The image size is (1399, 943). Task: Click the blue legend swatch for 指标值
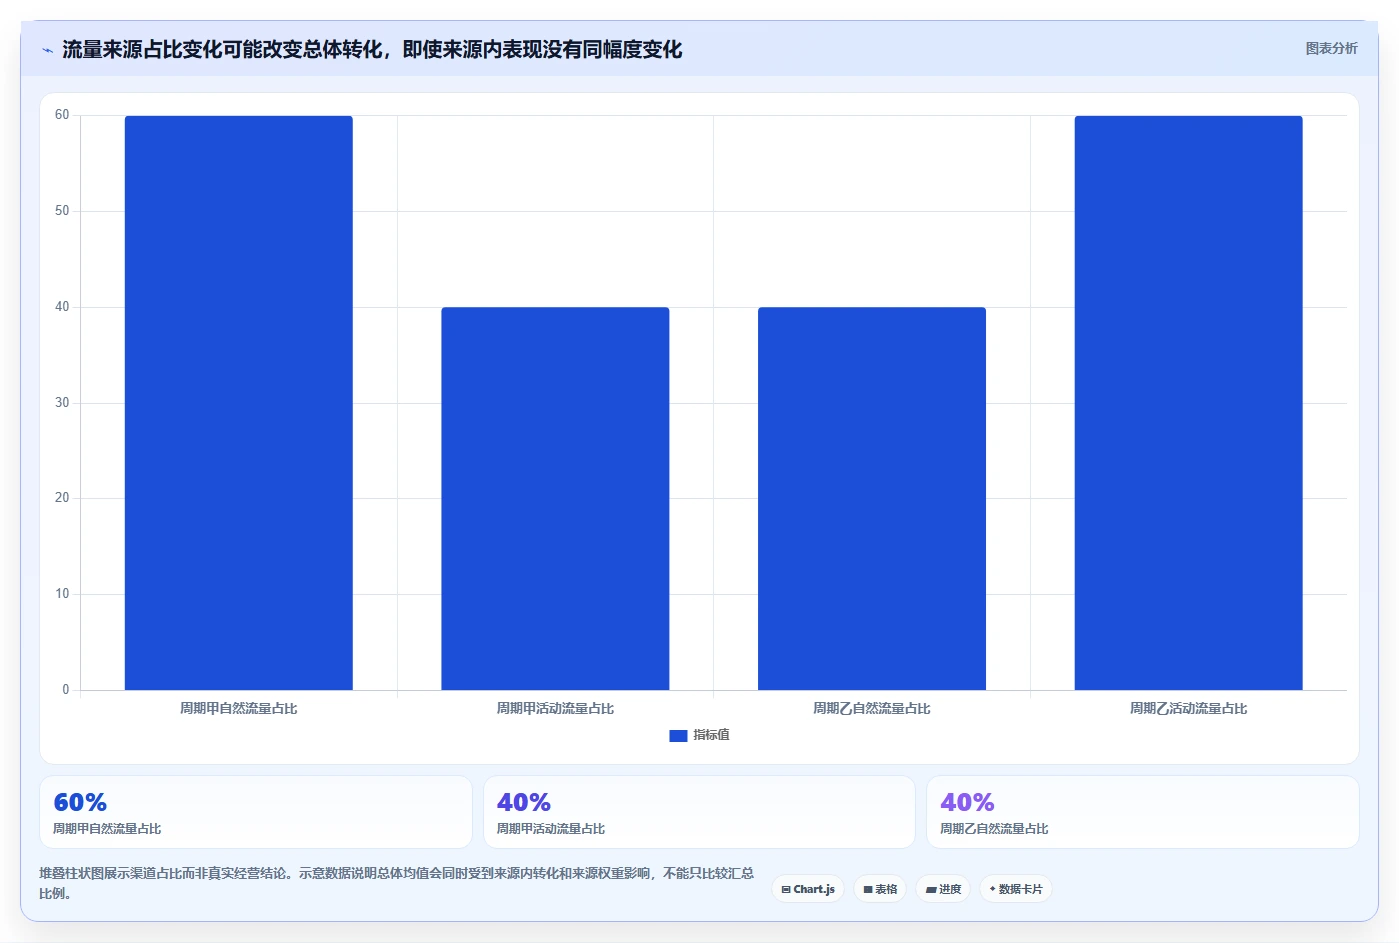click(x=678, y=736)
